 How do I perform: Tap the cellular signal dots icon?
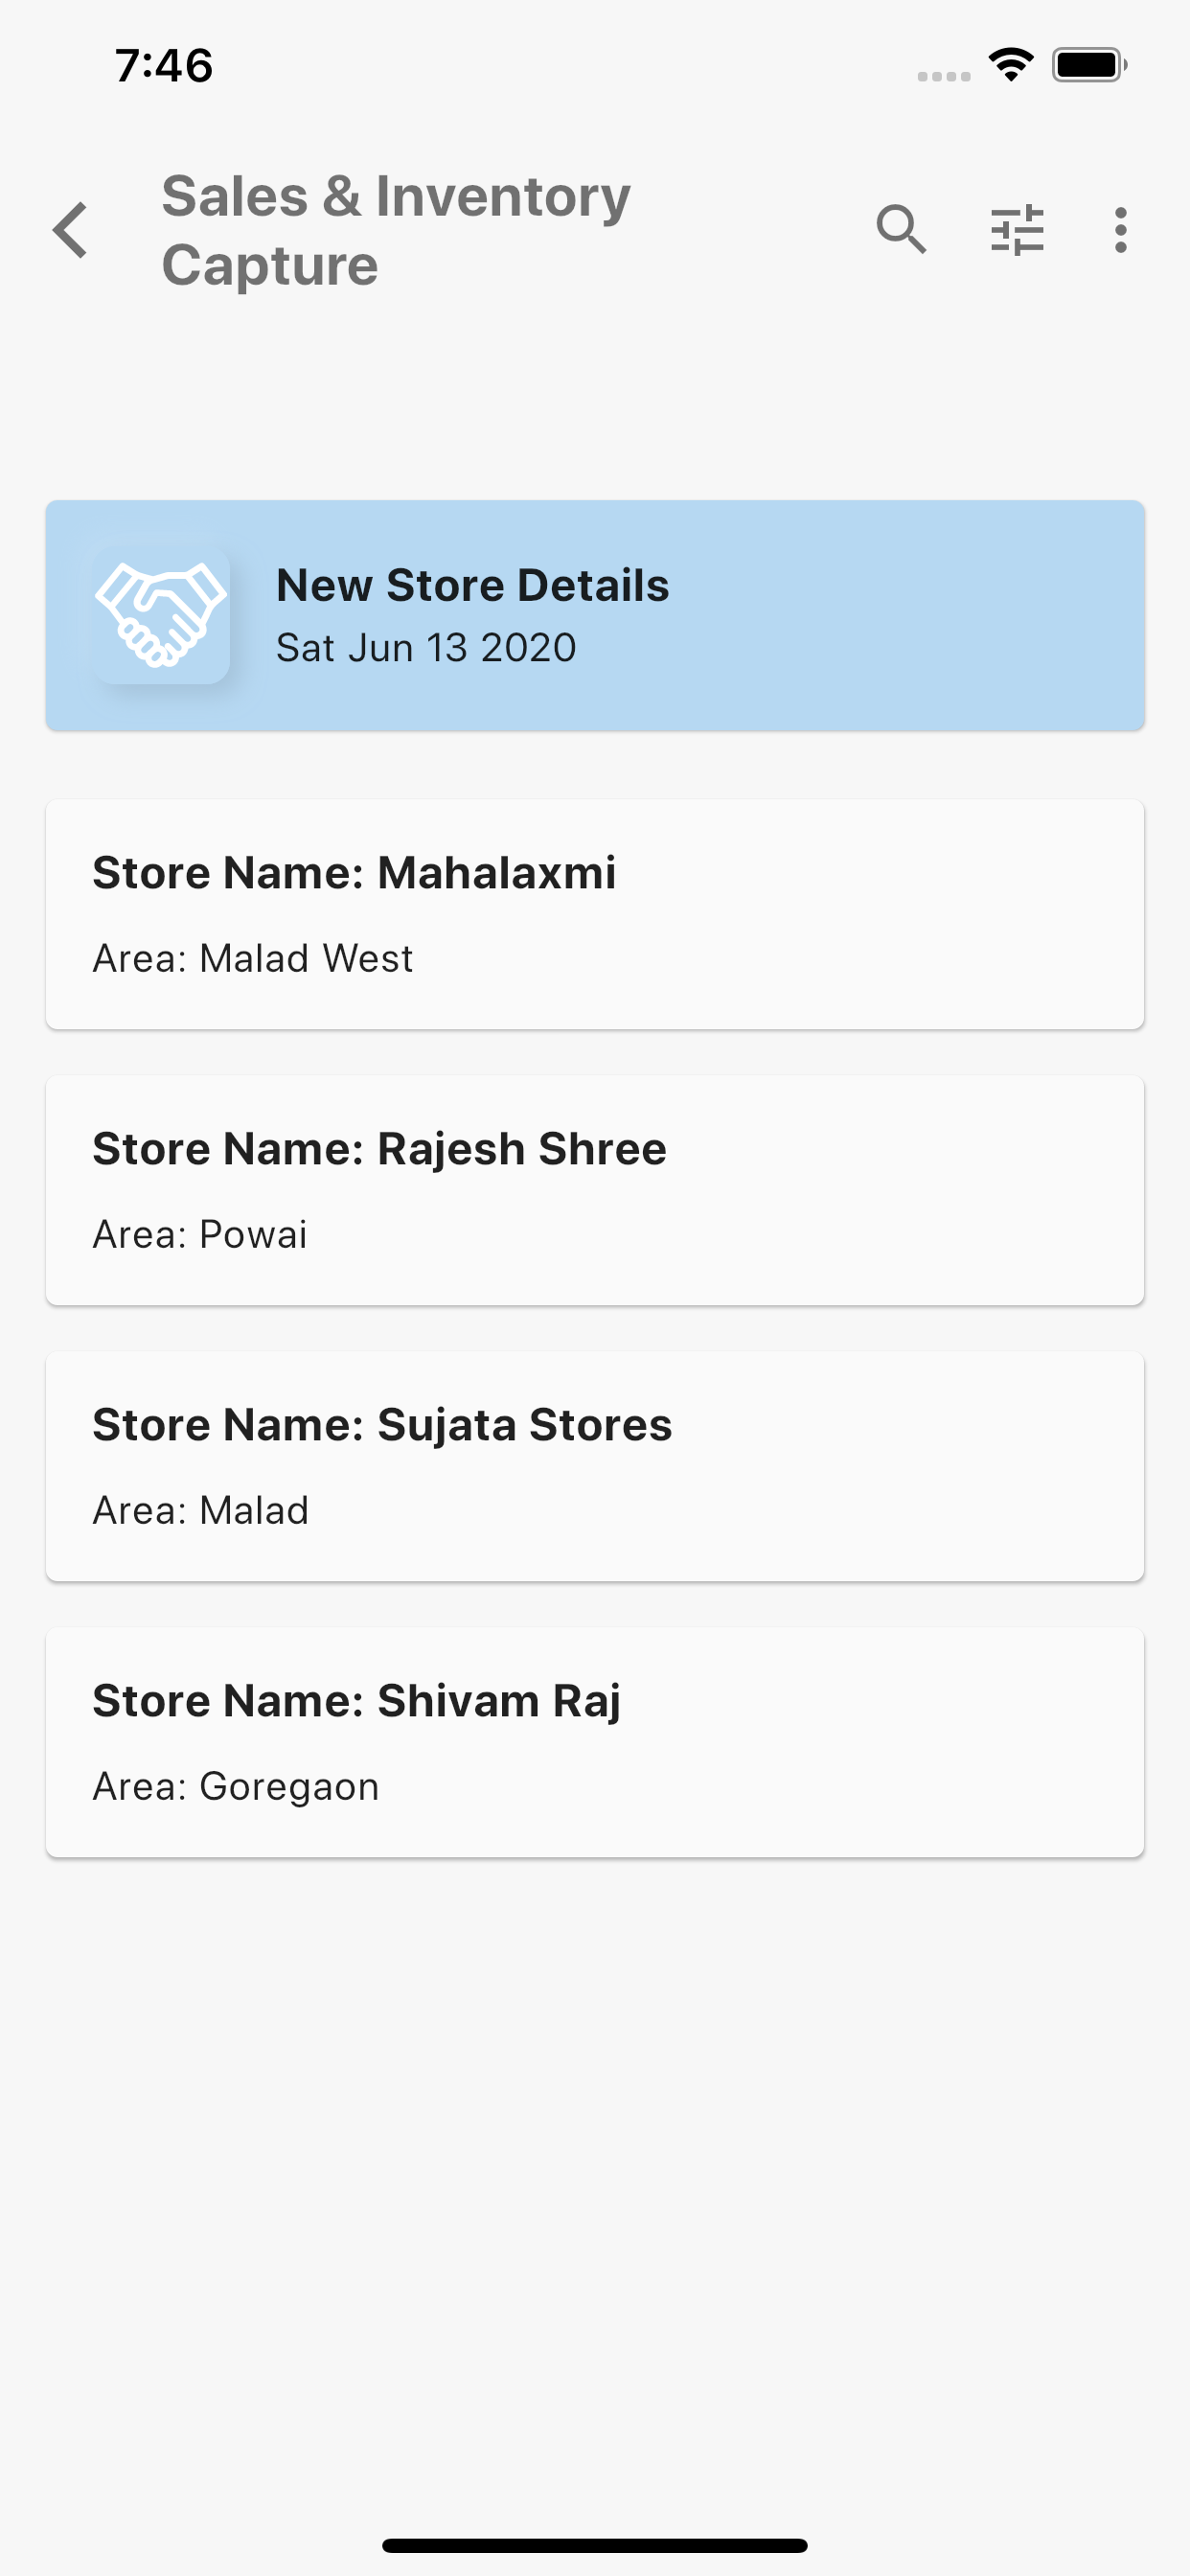944,76
